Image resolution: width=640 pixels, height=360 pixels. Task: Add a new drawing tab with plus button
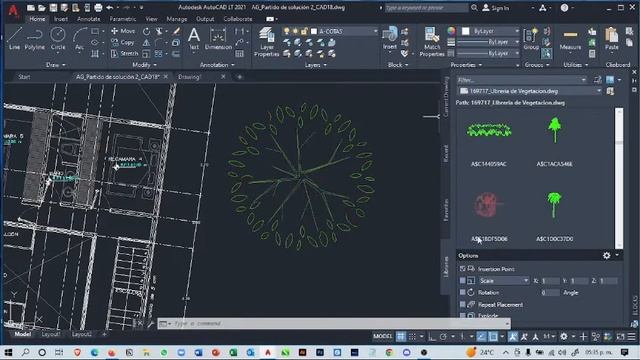click(240, 77)
